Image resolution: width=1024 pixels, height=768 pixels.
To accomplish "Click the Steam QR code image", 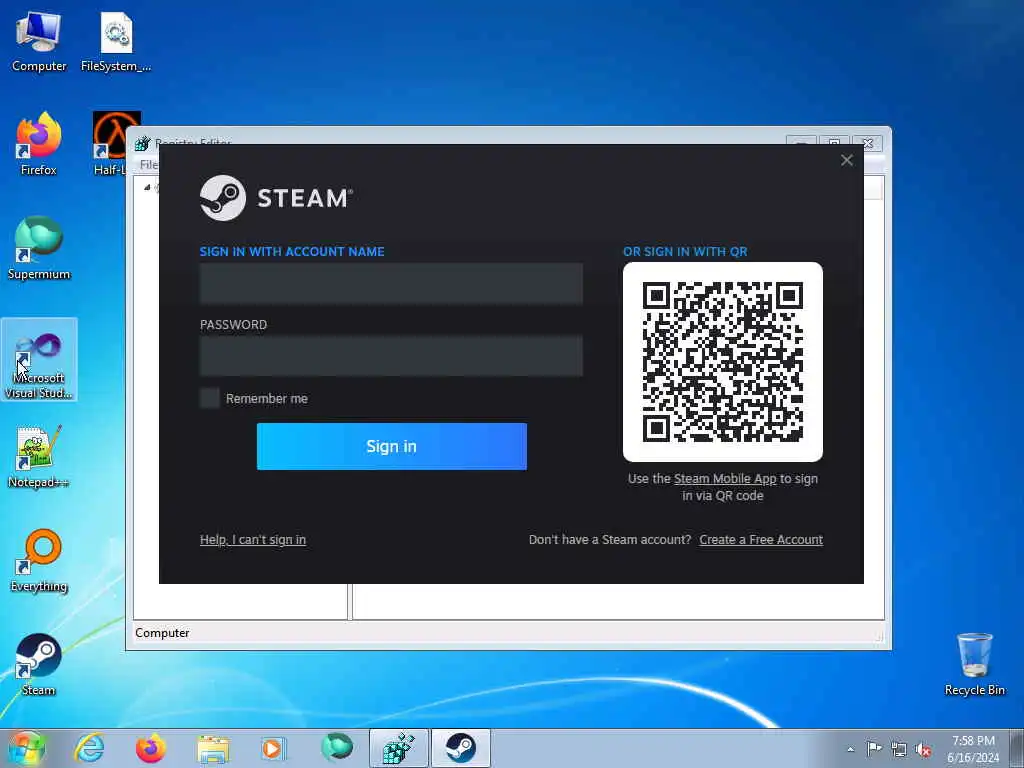I will tap(723, 362).
